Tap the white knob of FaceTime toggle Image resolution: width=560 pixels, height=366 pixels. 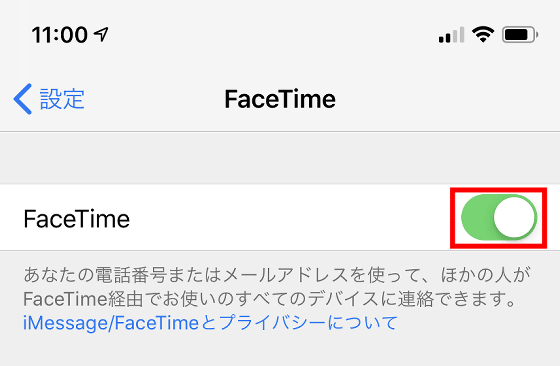[x=515, y=217]
